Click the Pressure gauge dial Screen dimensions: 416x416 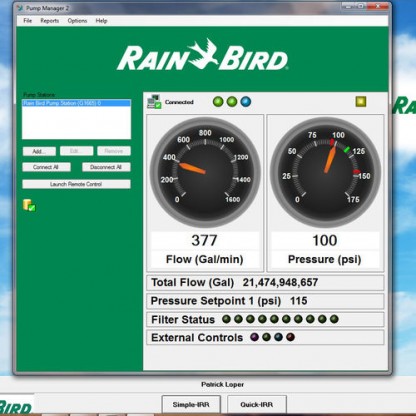(x=325, y=172)
